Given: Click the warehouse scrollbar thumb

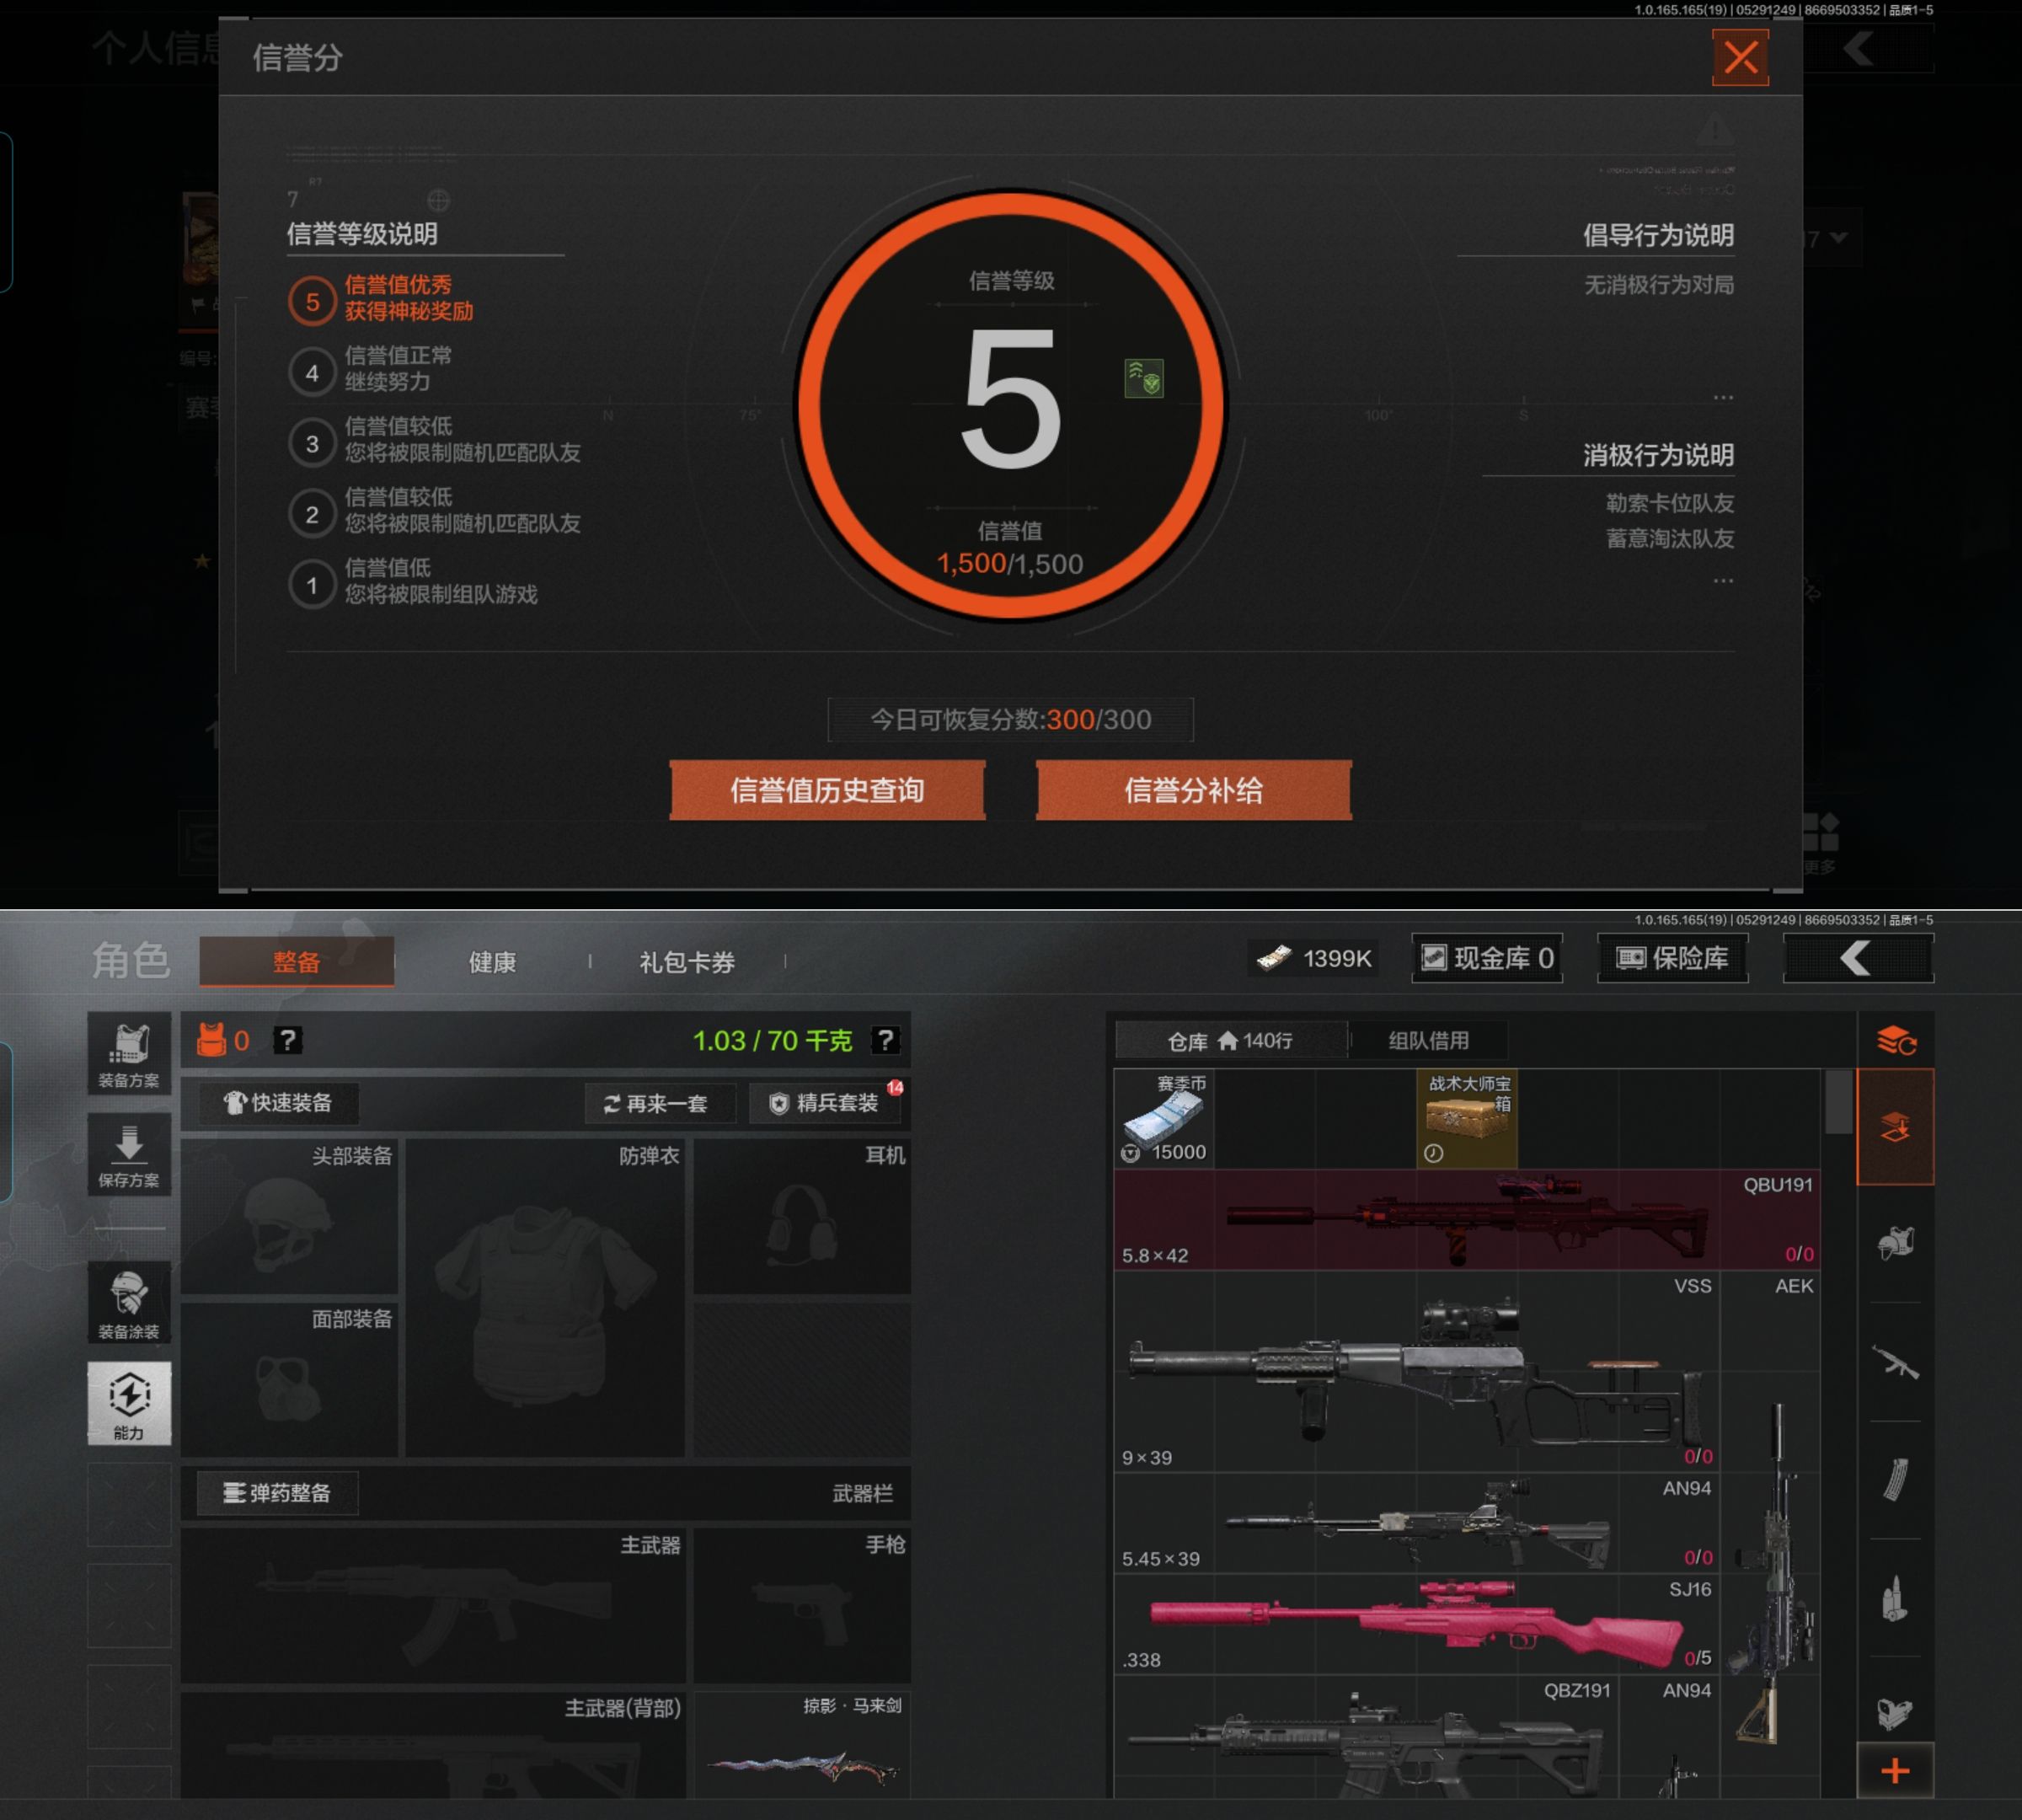Looking at the screenshot, I should click(x=1838, y=1101).
